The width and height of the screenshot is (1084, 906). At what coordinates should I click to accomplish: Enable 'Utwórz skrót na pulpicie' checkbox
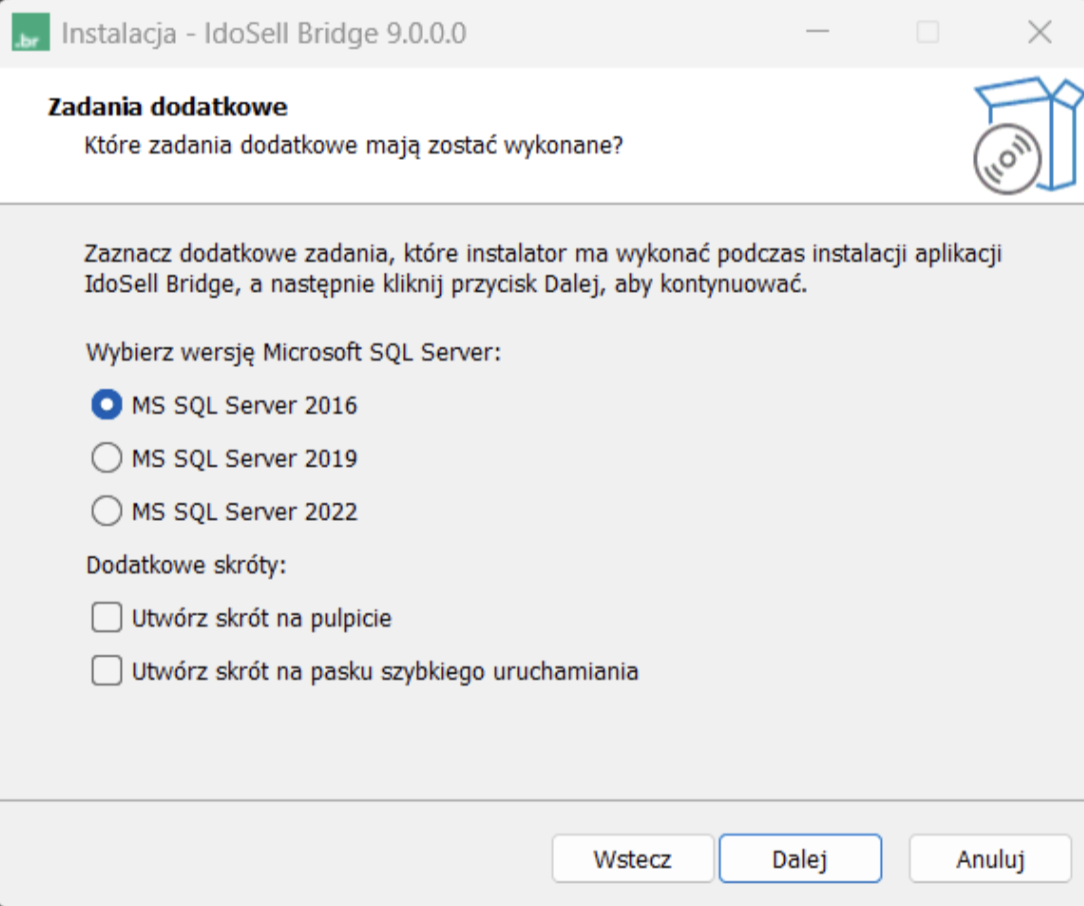[x=106, y=618]
